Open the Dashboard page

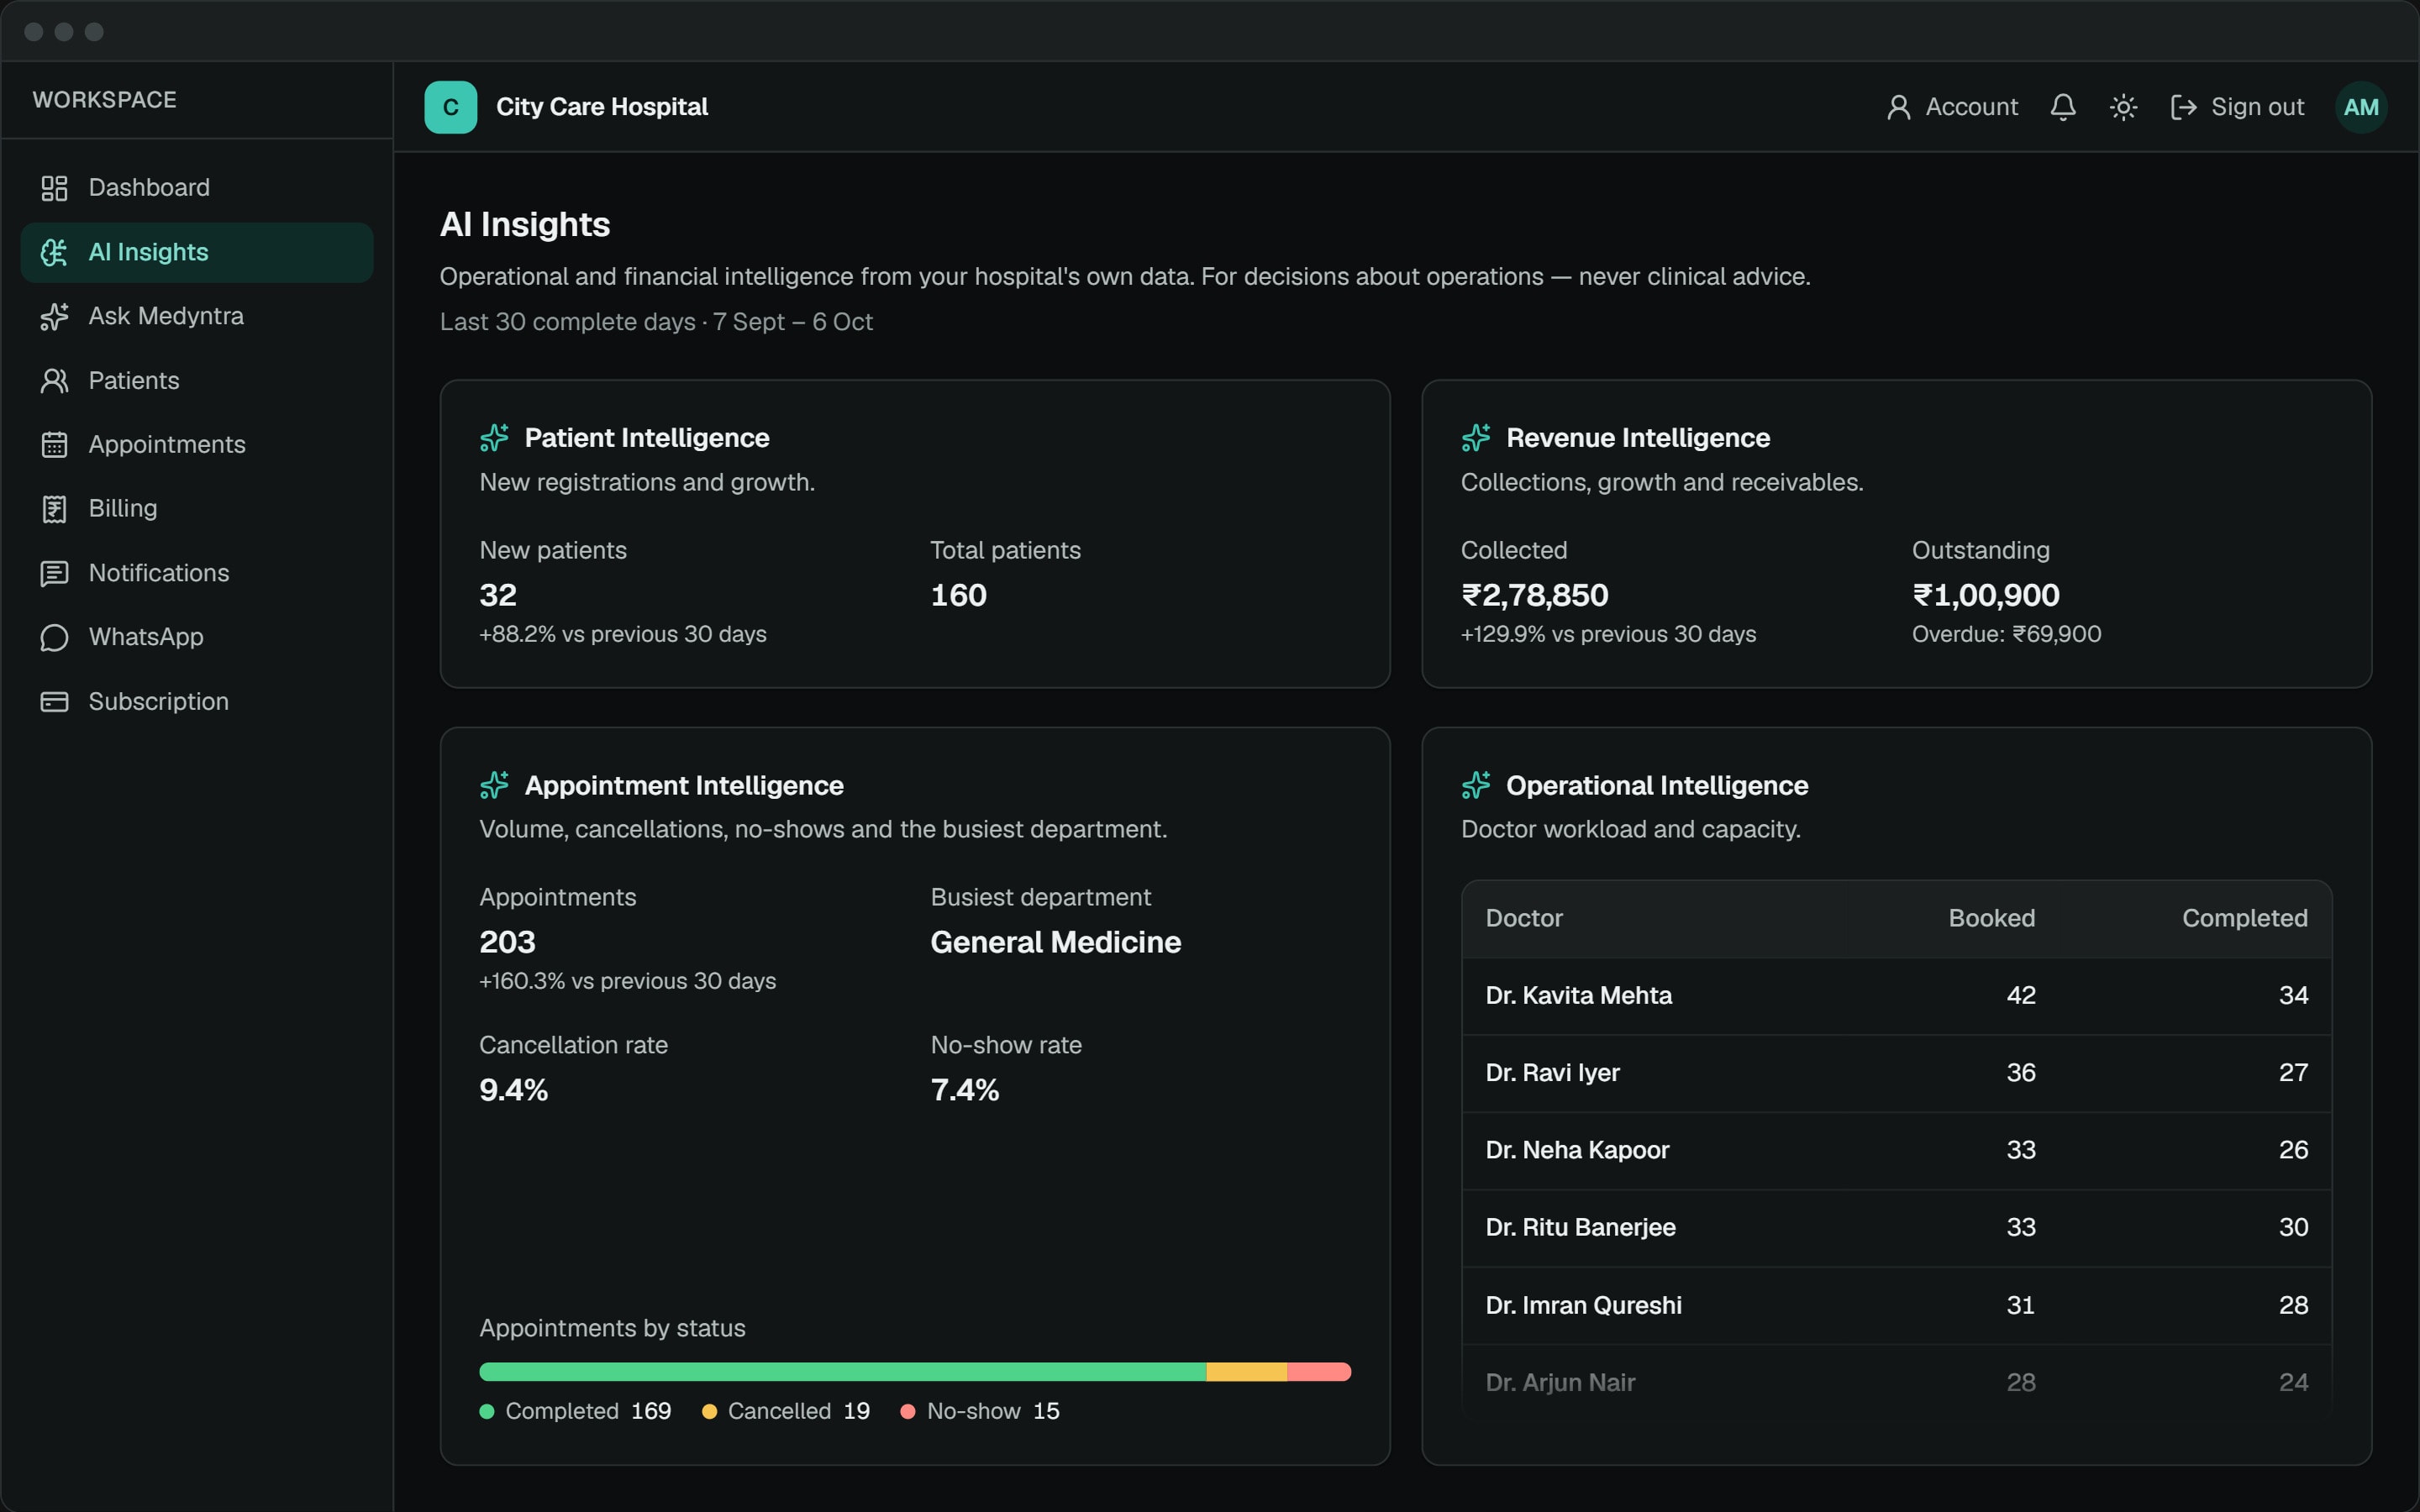tap(197, 188)
